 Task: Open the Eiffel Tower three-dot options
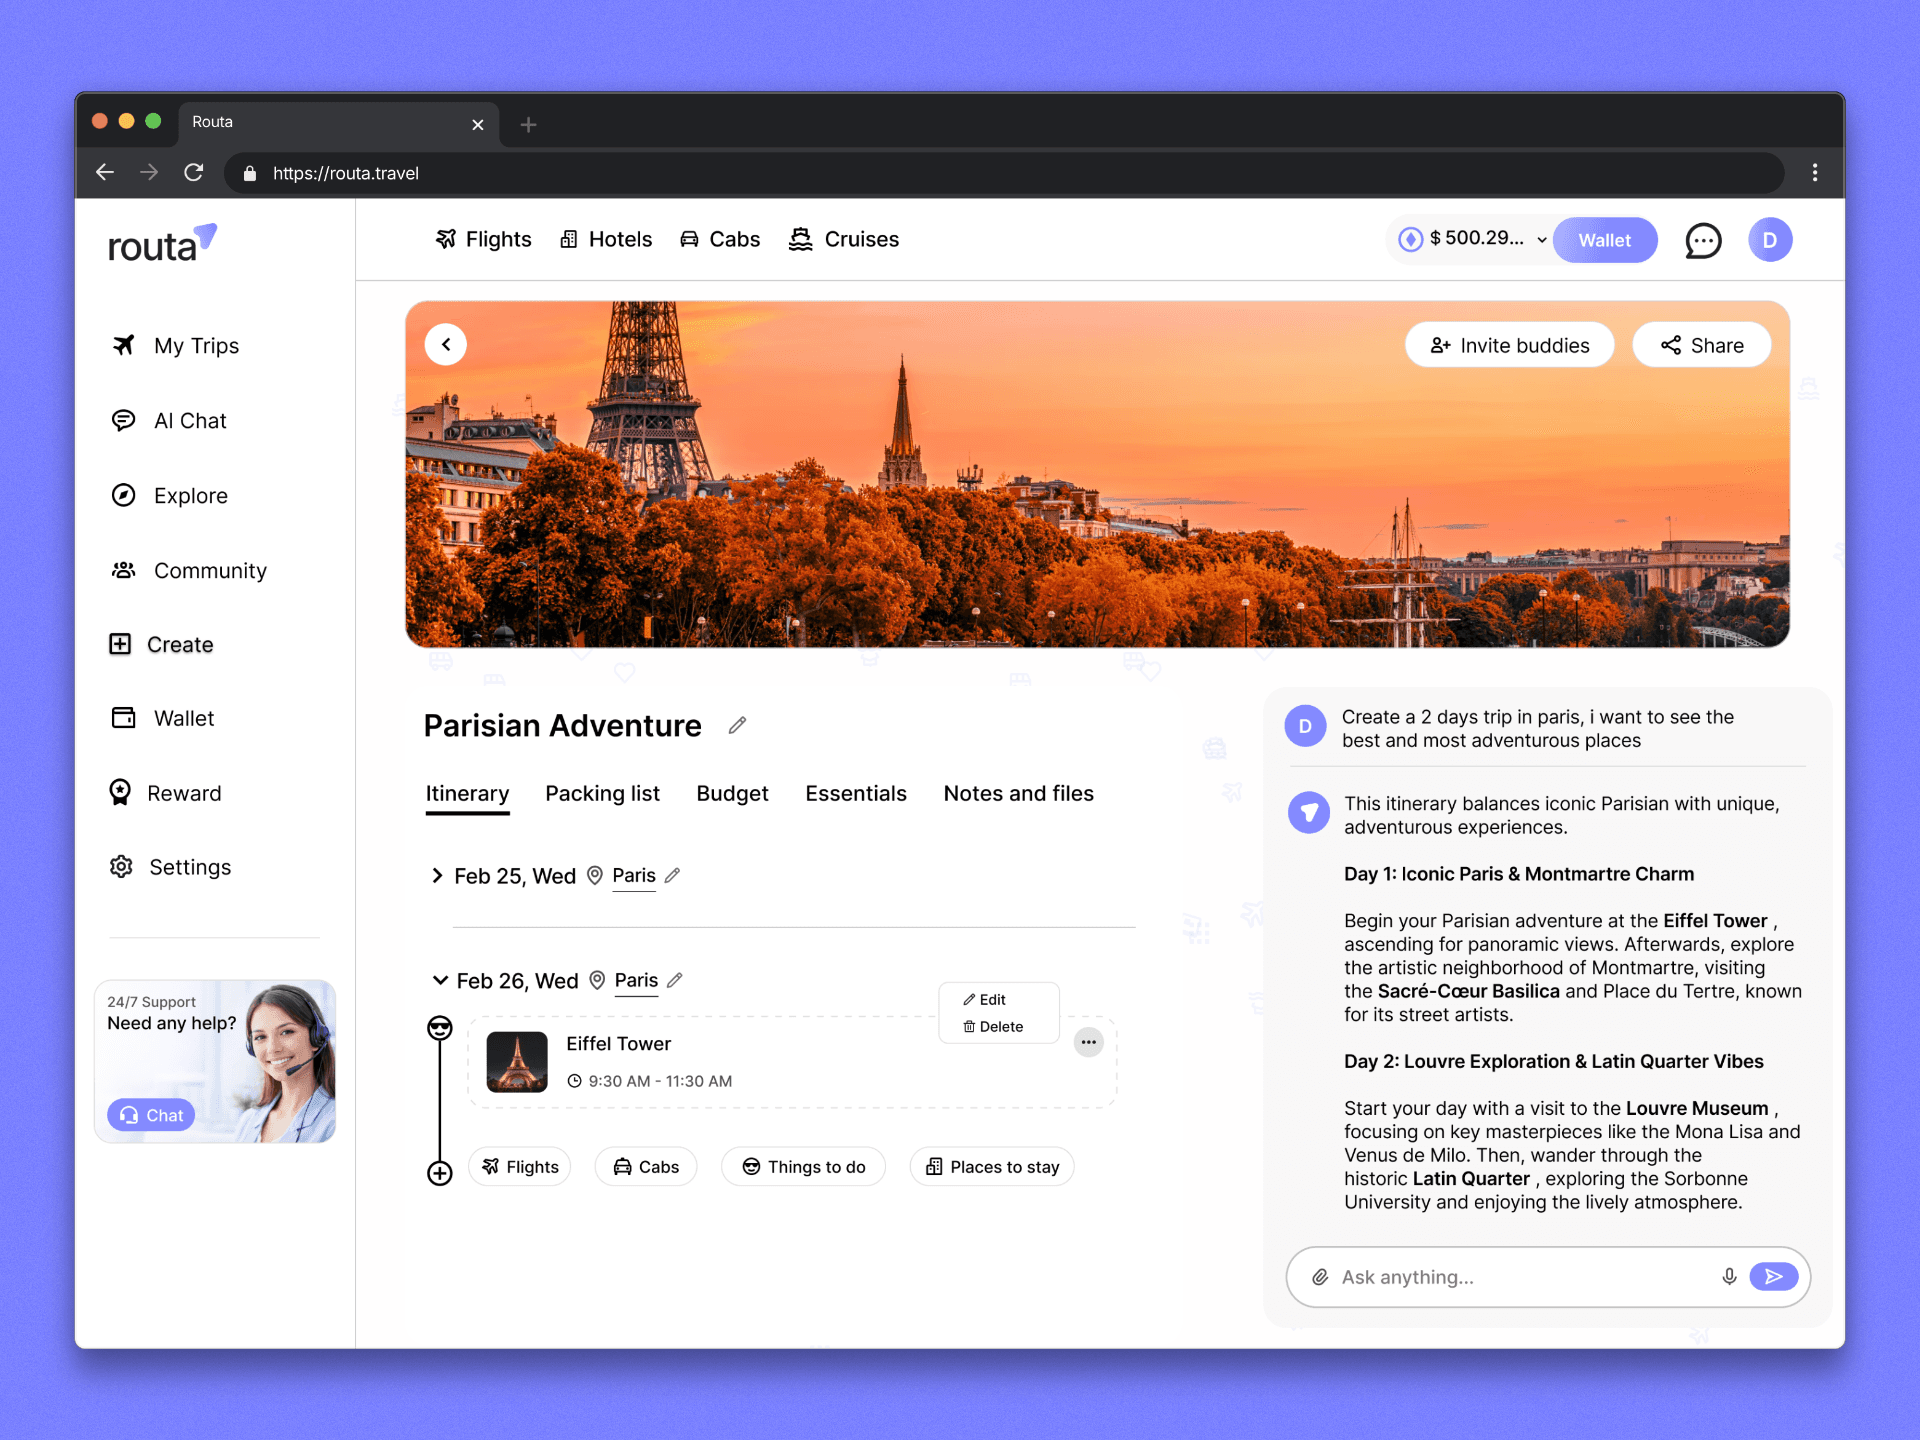tap(1088, 1042)
